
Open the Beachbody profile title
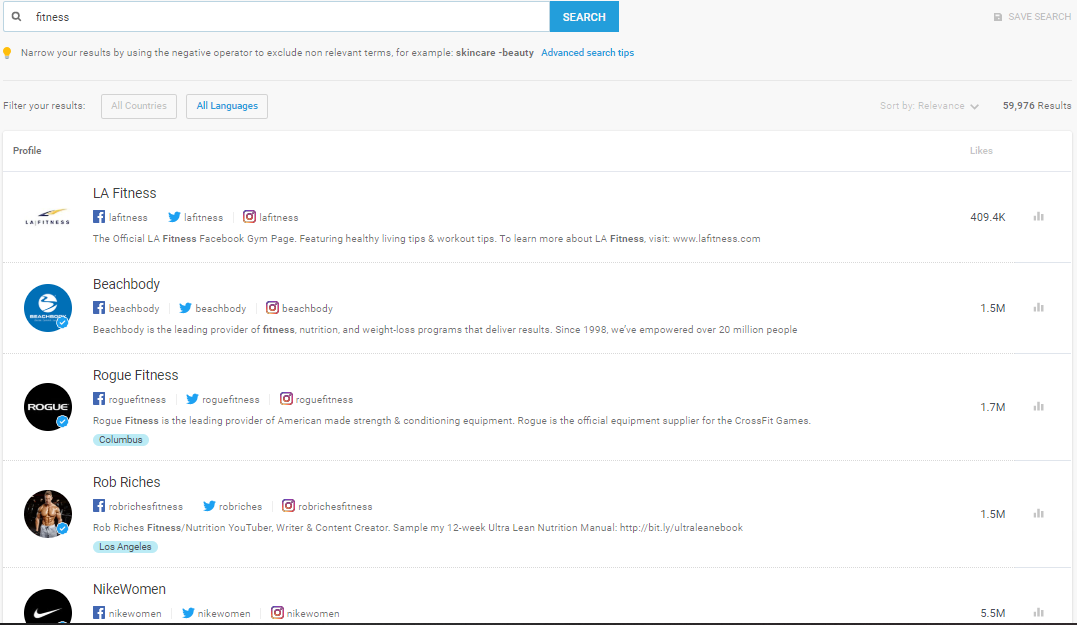pos(126,284)
